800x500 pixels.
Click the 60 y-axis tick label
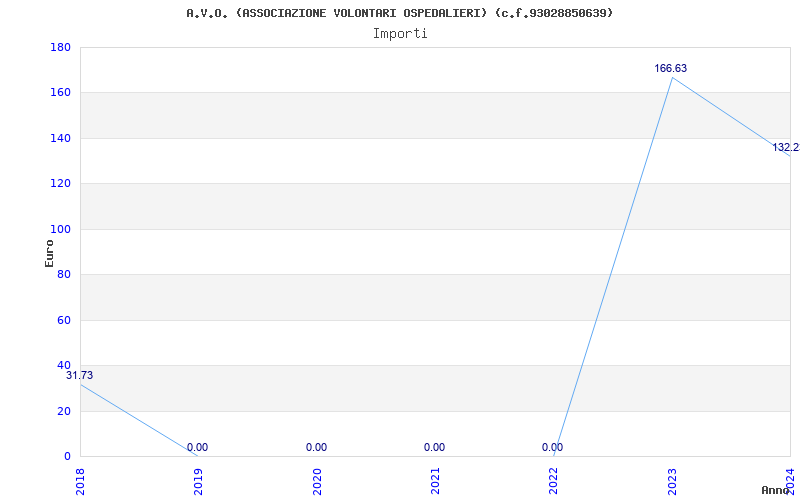[64, 320]
